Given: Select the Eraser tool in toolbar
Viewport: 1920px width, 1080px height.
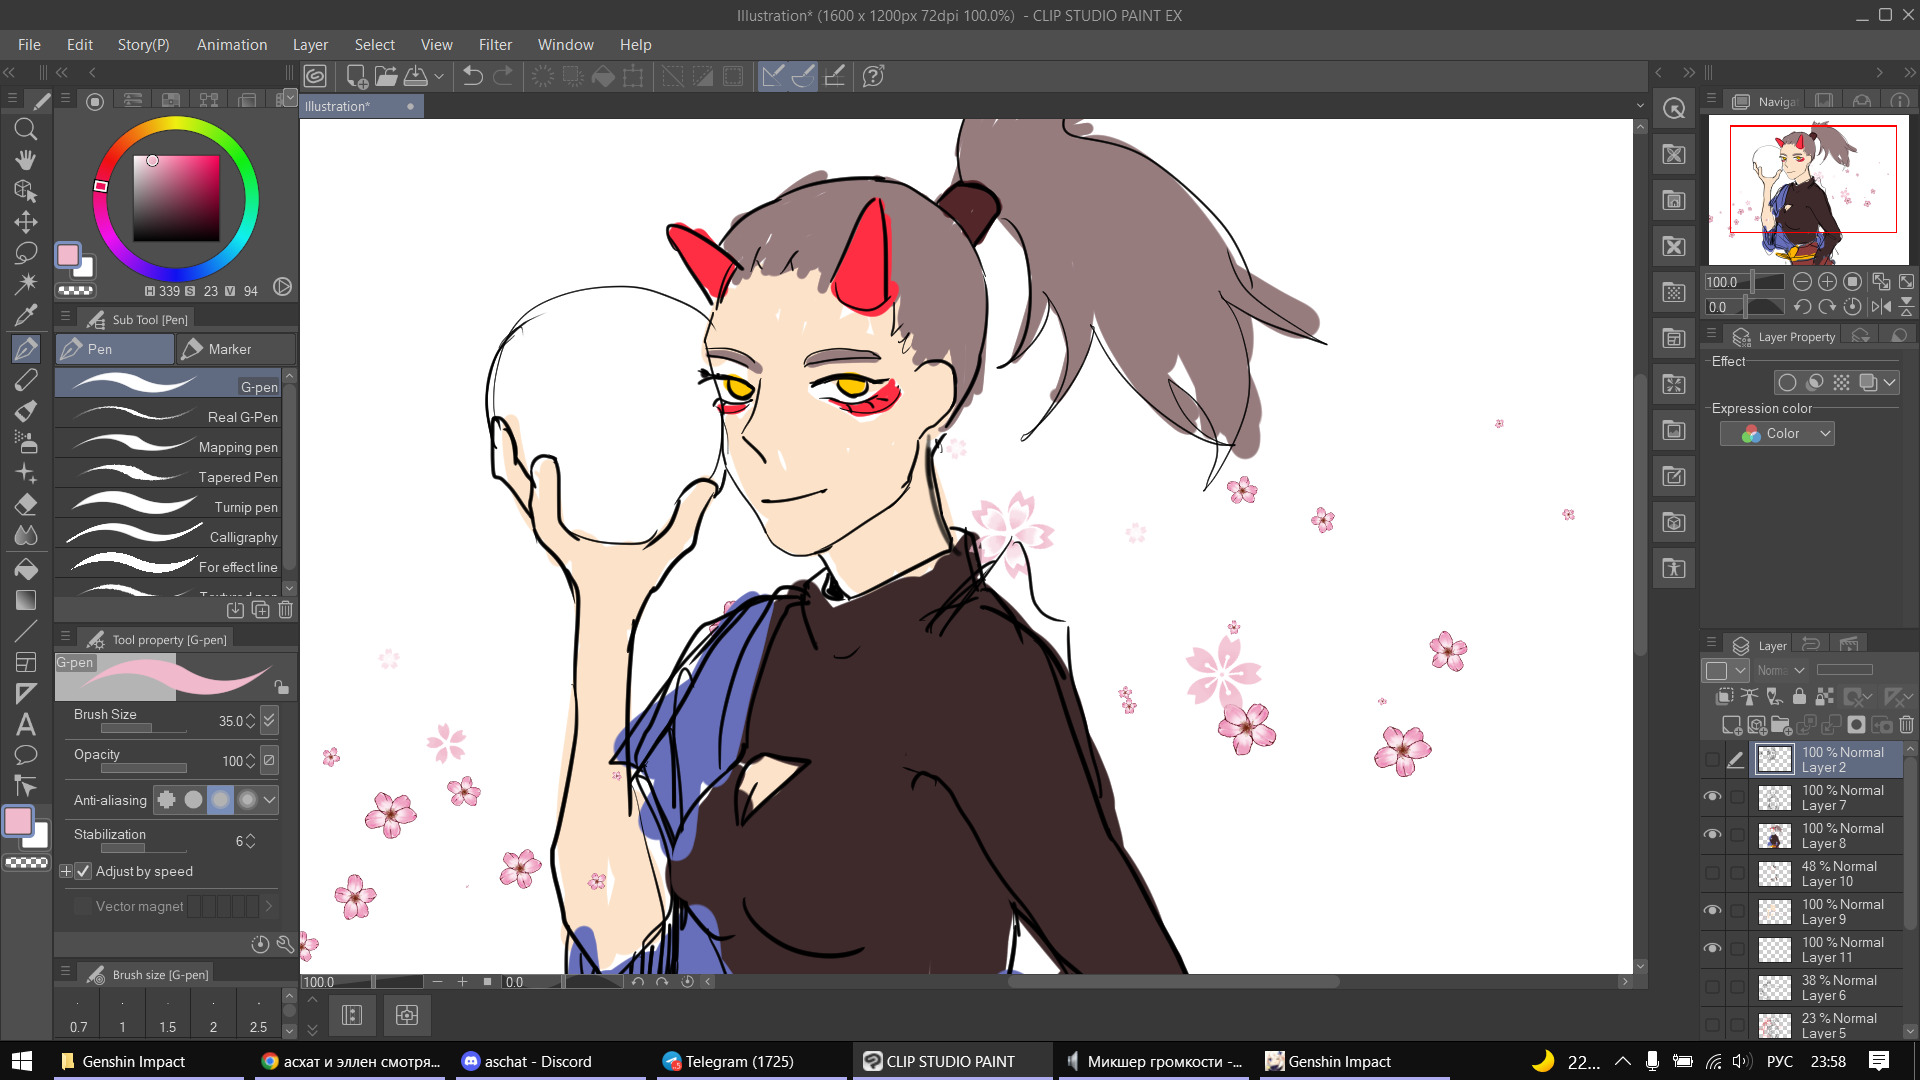Looking at the screenshot, I should click(26, 505).
